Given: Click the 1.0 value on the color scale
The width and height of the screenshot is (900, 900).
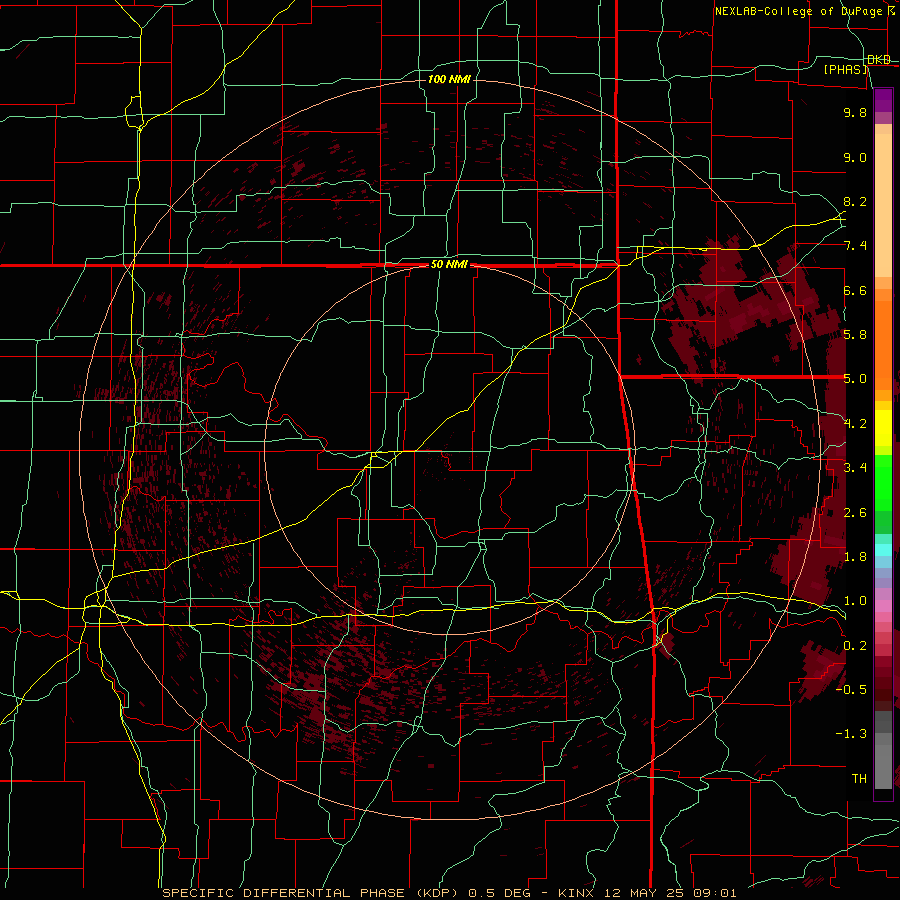Looking at the screenshot, I should click(x=855, y=601).
